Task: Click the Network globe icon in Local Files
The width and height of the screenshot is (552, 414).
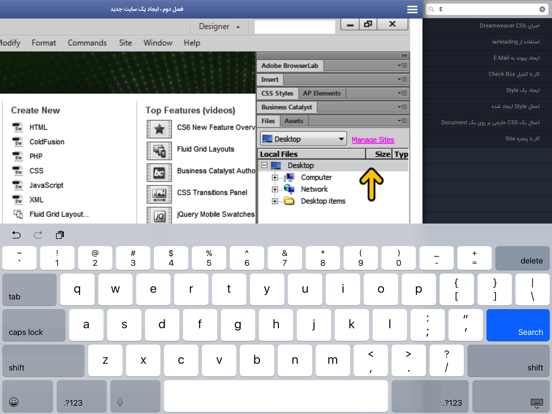Action: click(289, 189)
